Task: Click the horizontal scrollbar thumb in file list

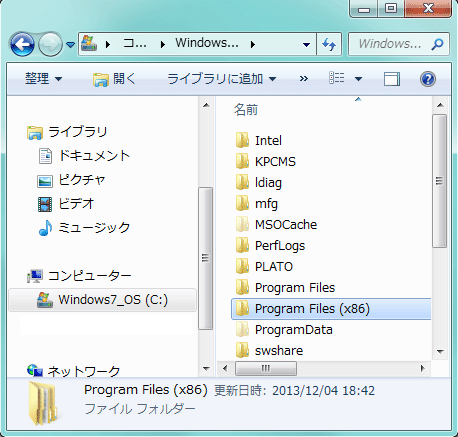Action: (266, 369)
